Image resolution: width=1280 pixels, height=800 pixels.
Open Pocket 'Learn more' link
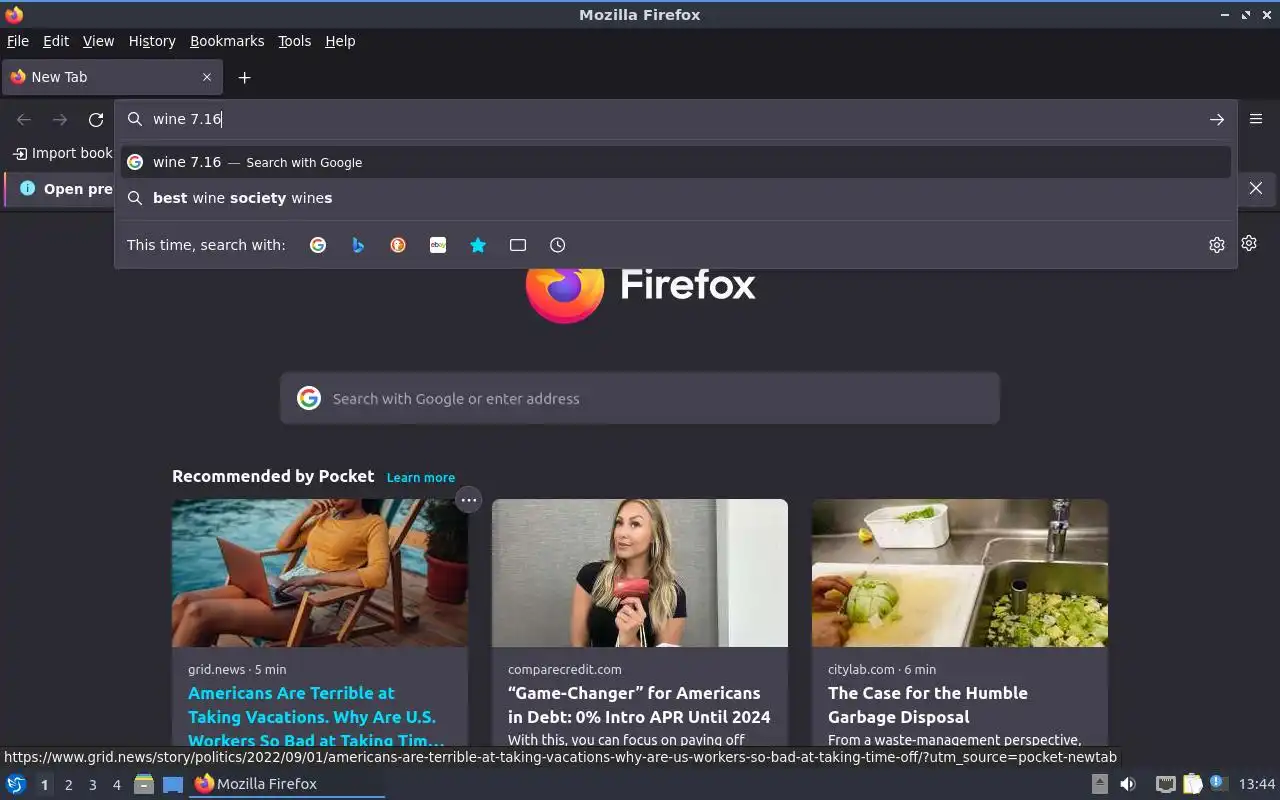point(421,477)
